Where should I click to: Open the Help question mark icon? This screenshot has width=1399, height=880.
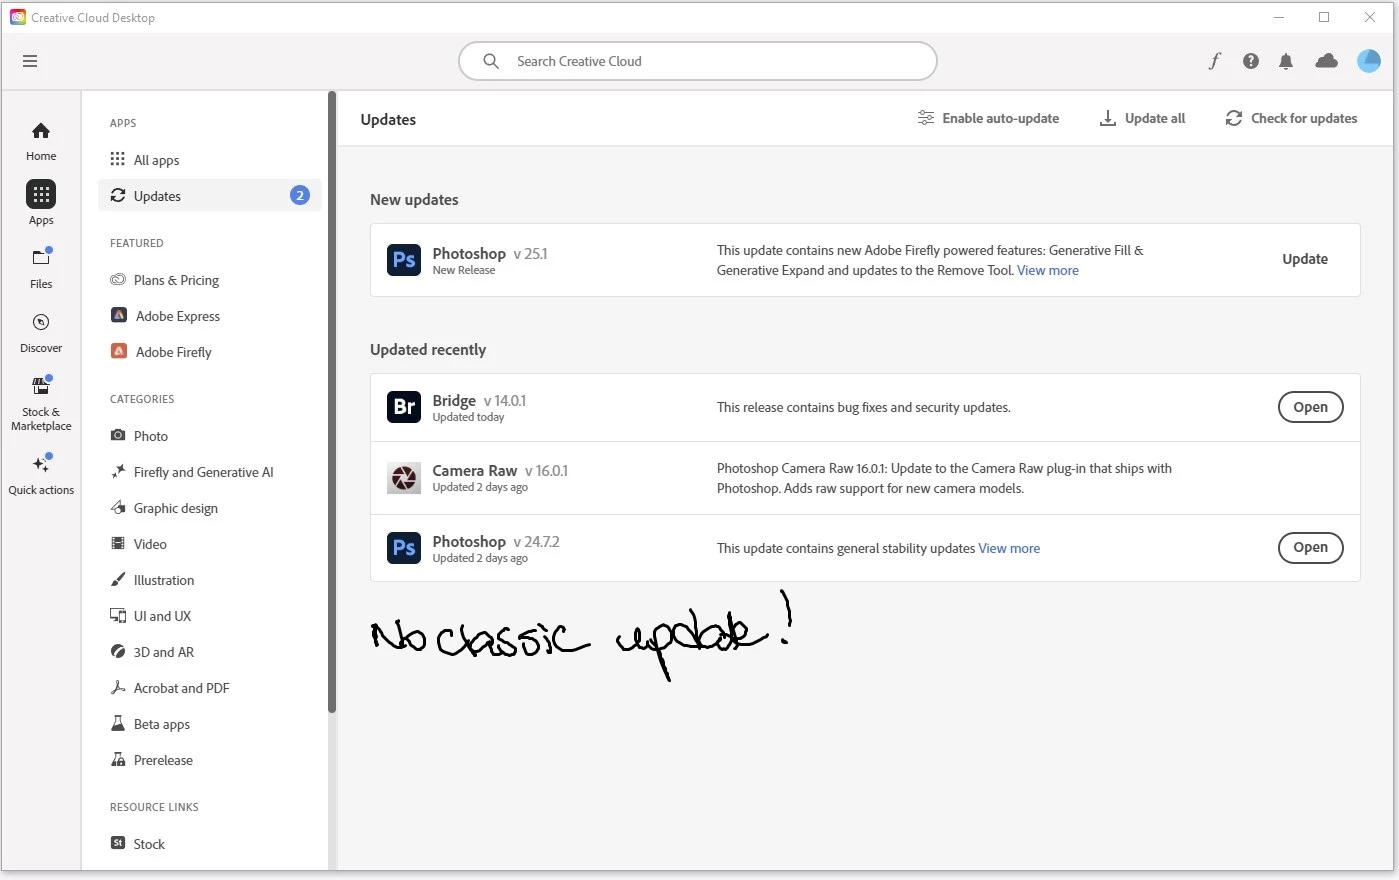(x=1250, y=61)
